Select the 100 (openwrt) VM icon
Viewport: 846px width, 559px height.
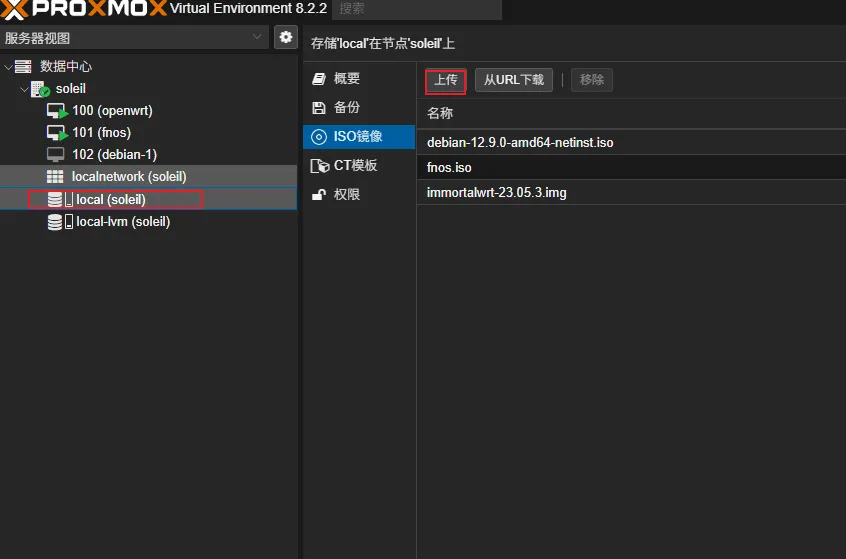click(x=56, y=111)
